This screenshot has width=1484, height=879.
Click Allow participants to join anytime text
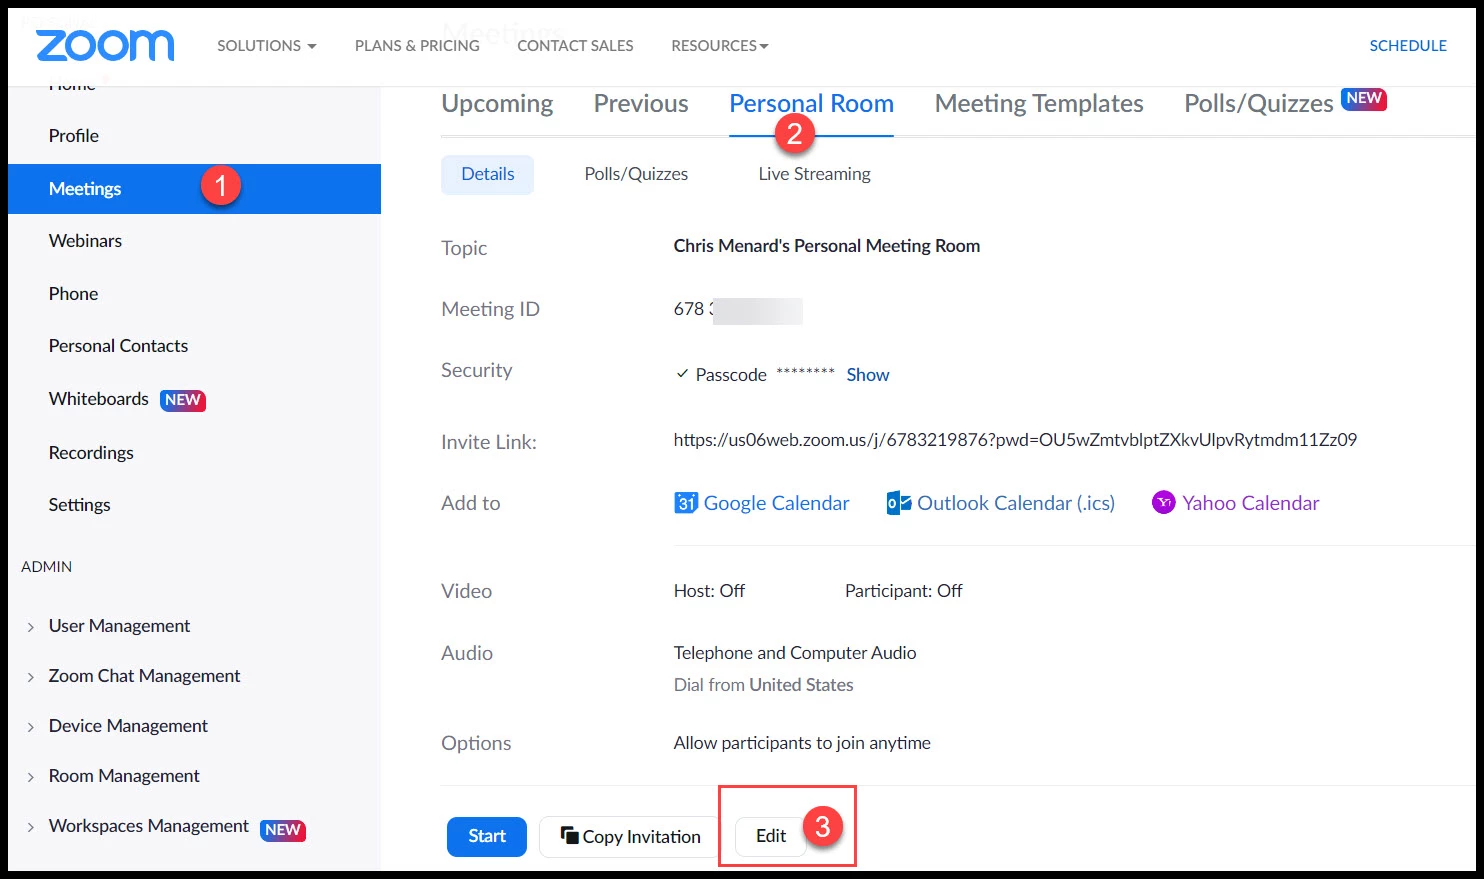[x=802, y=743]
